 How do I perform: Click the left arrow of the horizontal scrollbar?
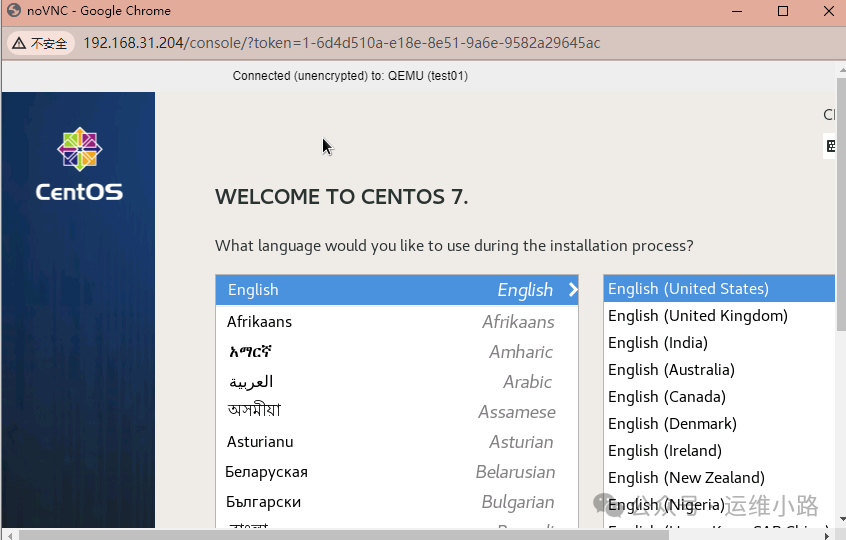[8, 535]
